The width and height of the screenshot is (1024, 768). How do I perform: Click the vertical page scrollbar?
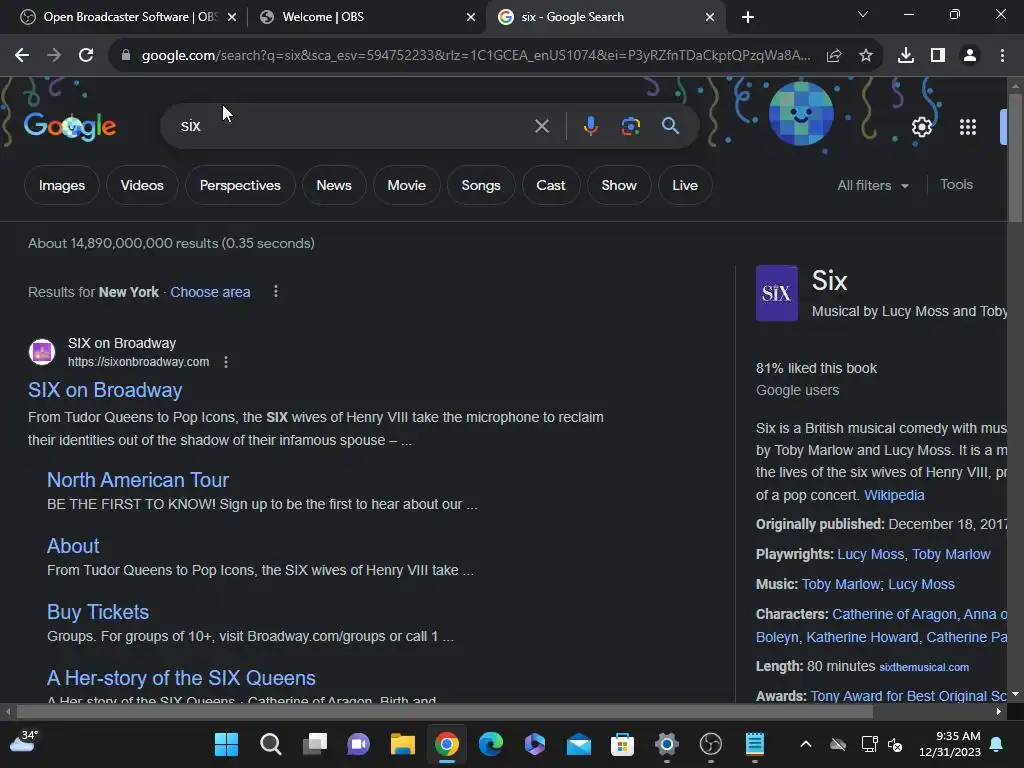coord(1015,159)
